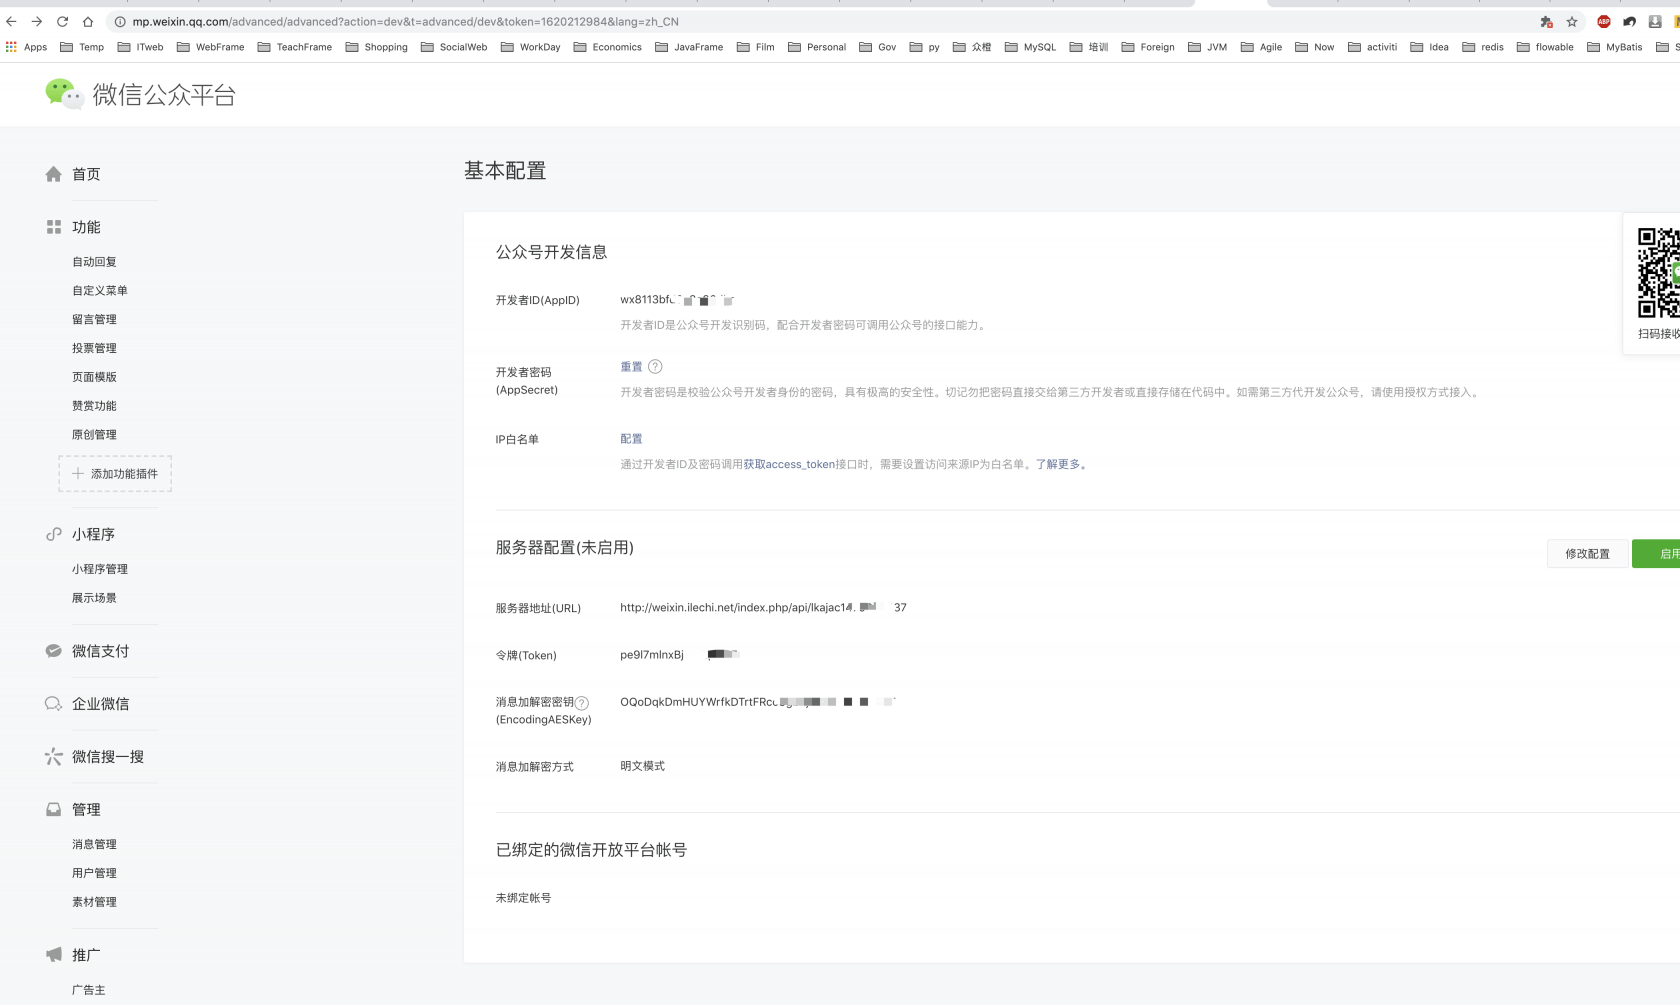This screenshot has height=1005, width=1680.
Task: Open 赞赏功能 in the sidebar
Action: click(94, 406)
